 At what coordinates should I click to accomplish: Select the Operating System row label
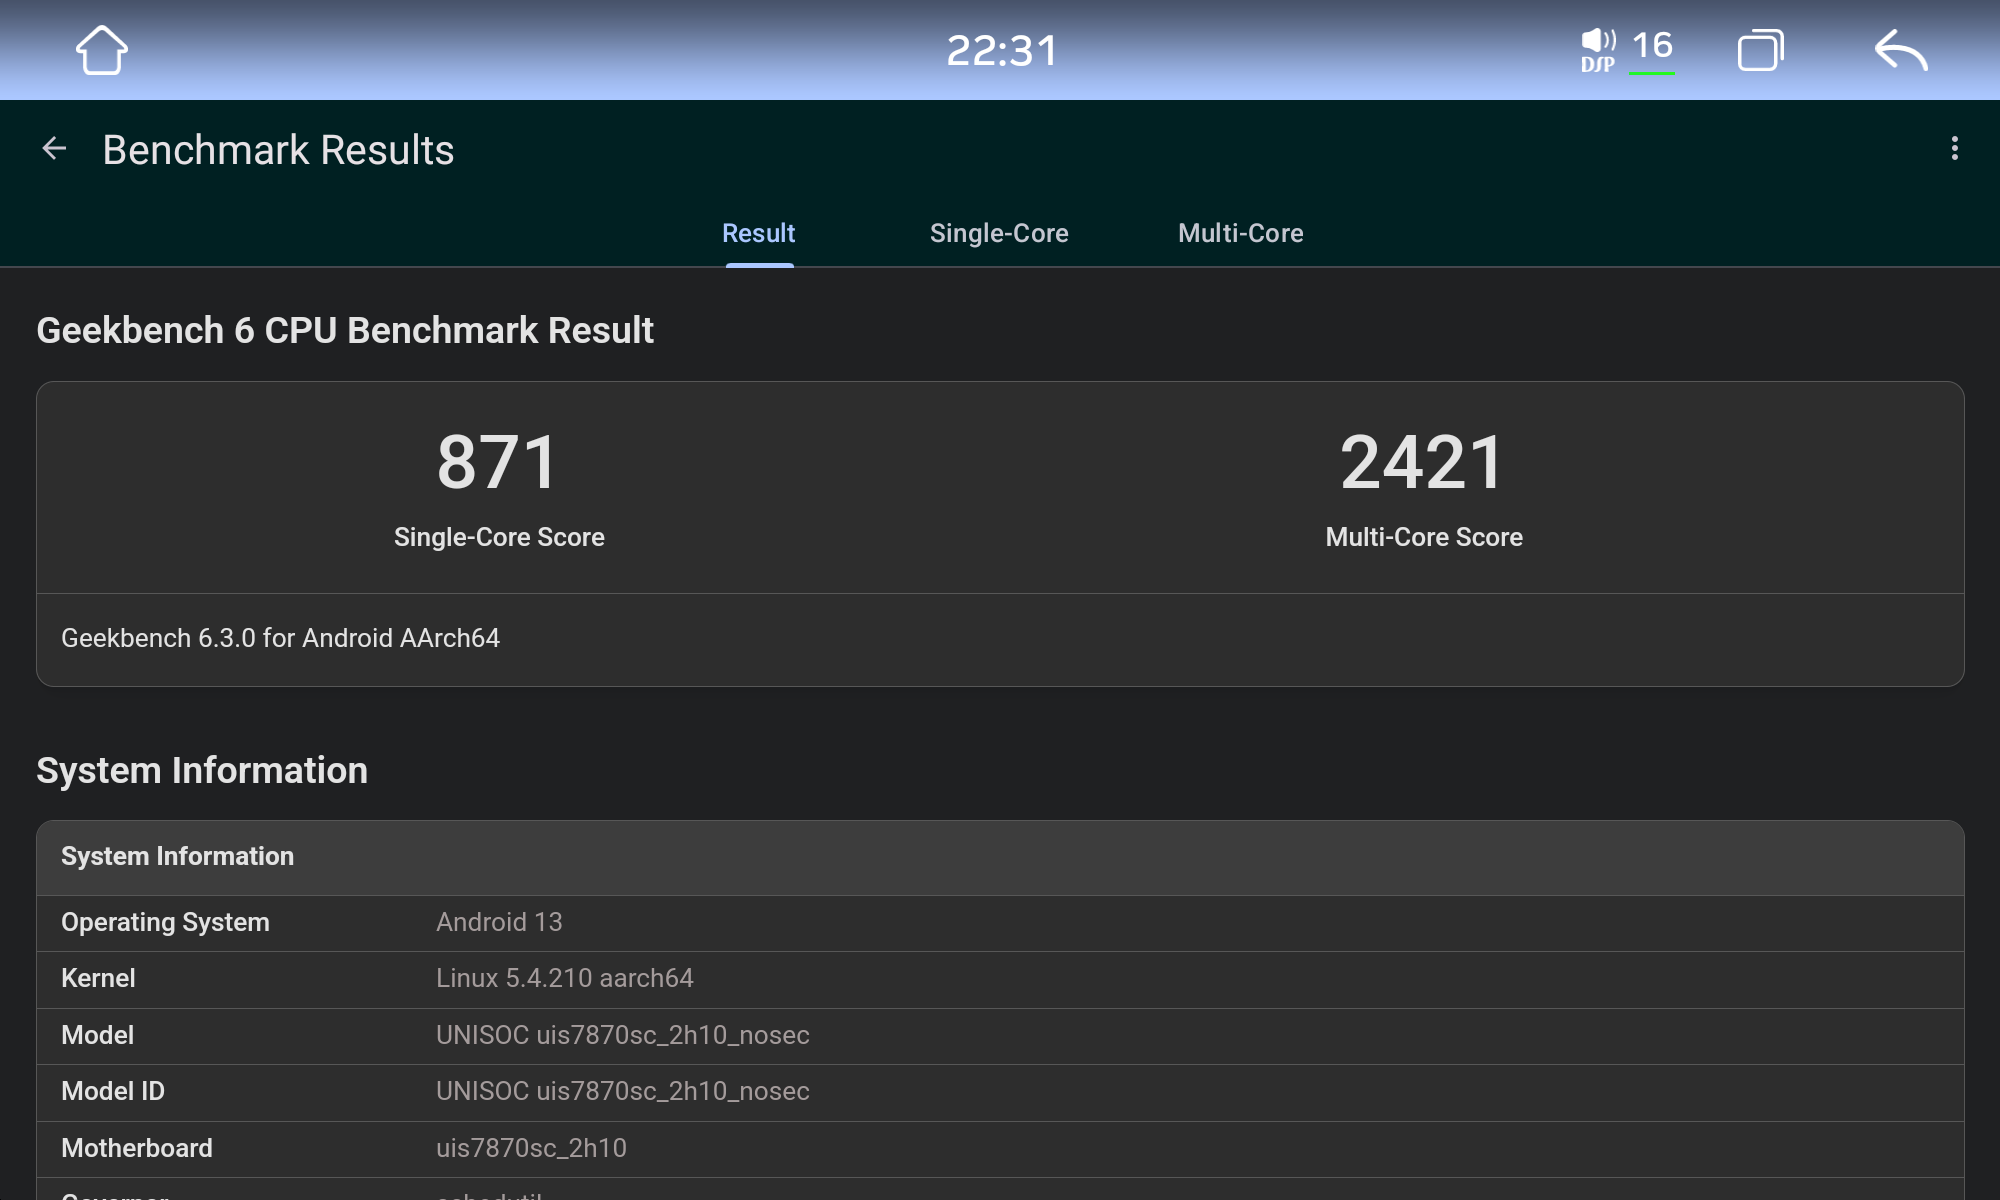[x=165, y=922]
